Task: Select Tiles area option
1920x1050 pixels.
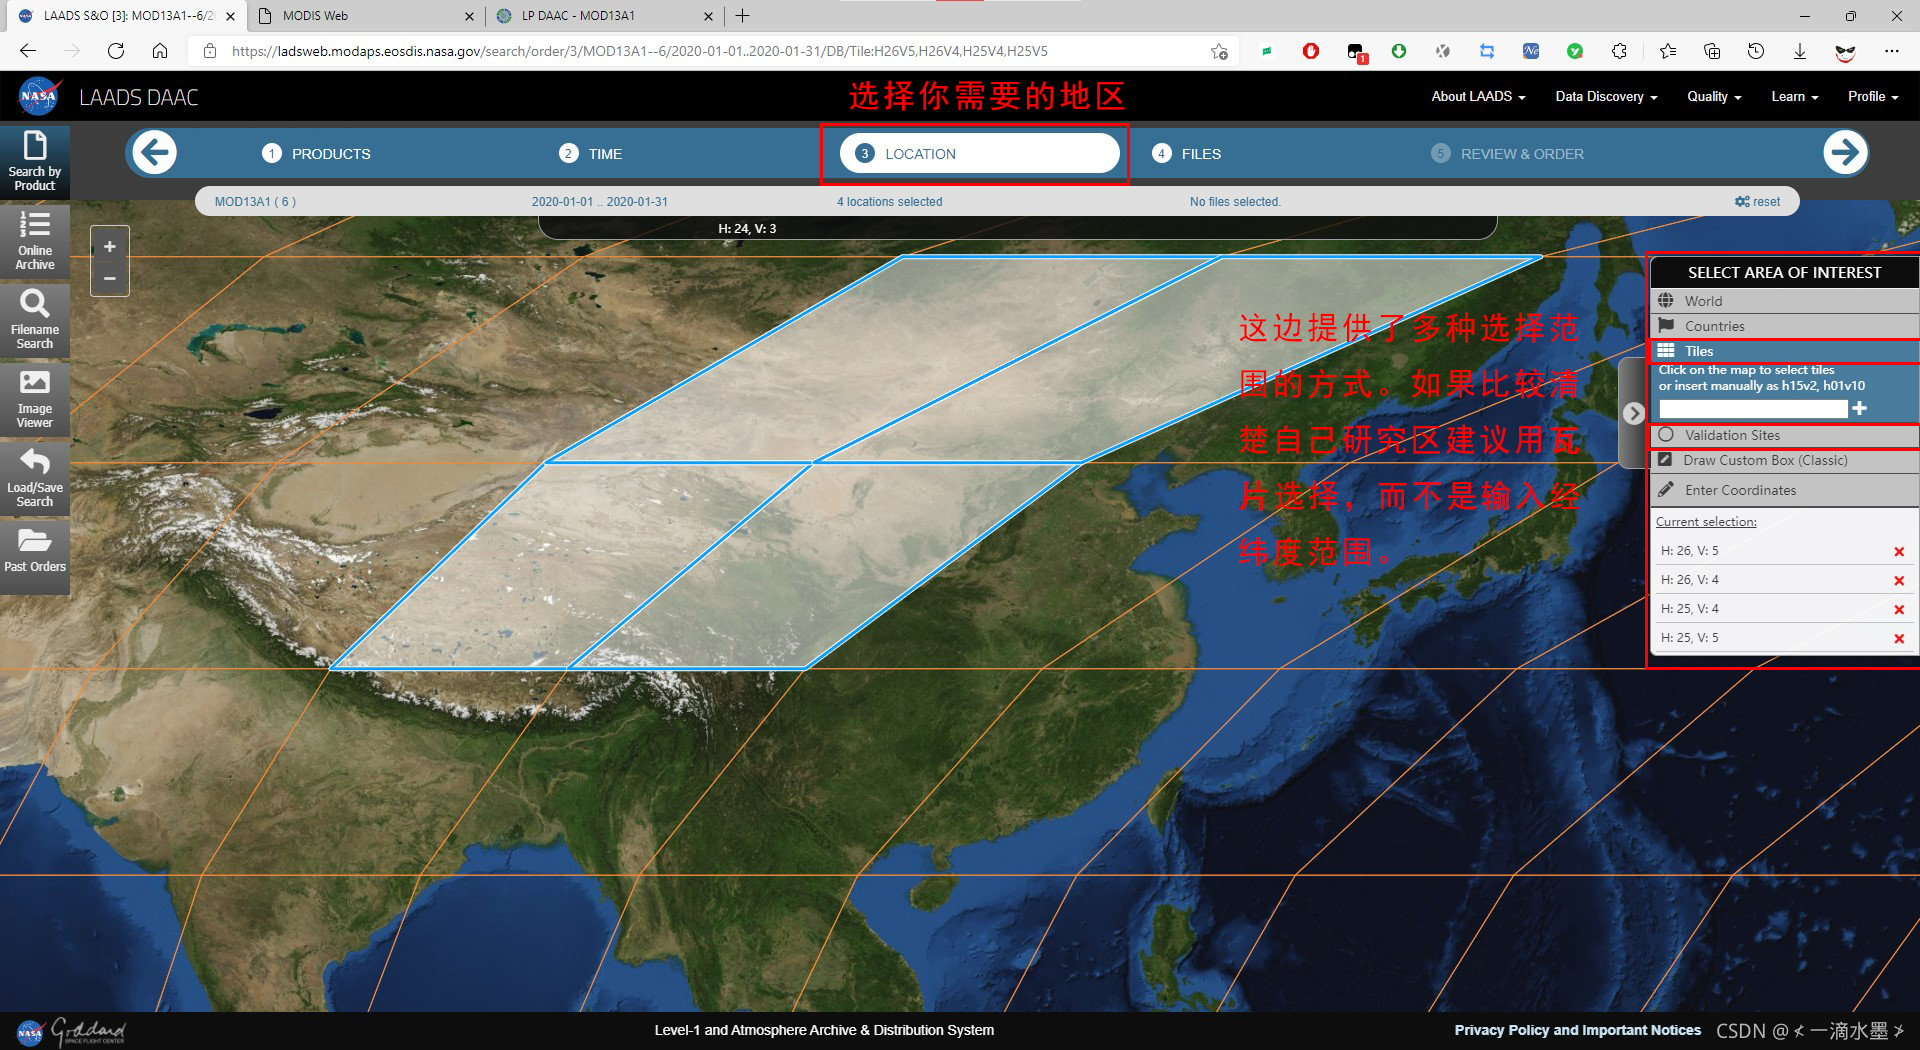Action: point(1784,351)
